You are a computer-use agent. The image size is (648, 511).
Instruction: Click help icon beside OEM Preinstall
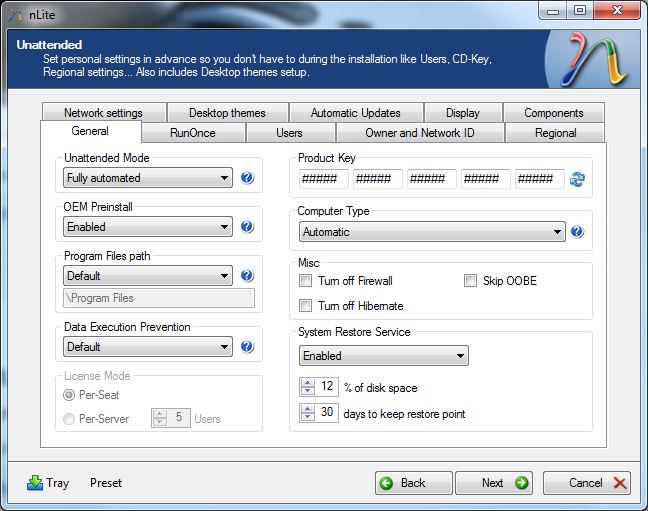[x=247, y=227]
